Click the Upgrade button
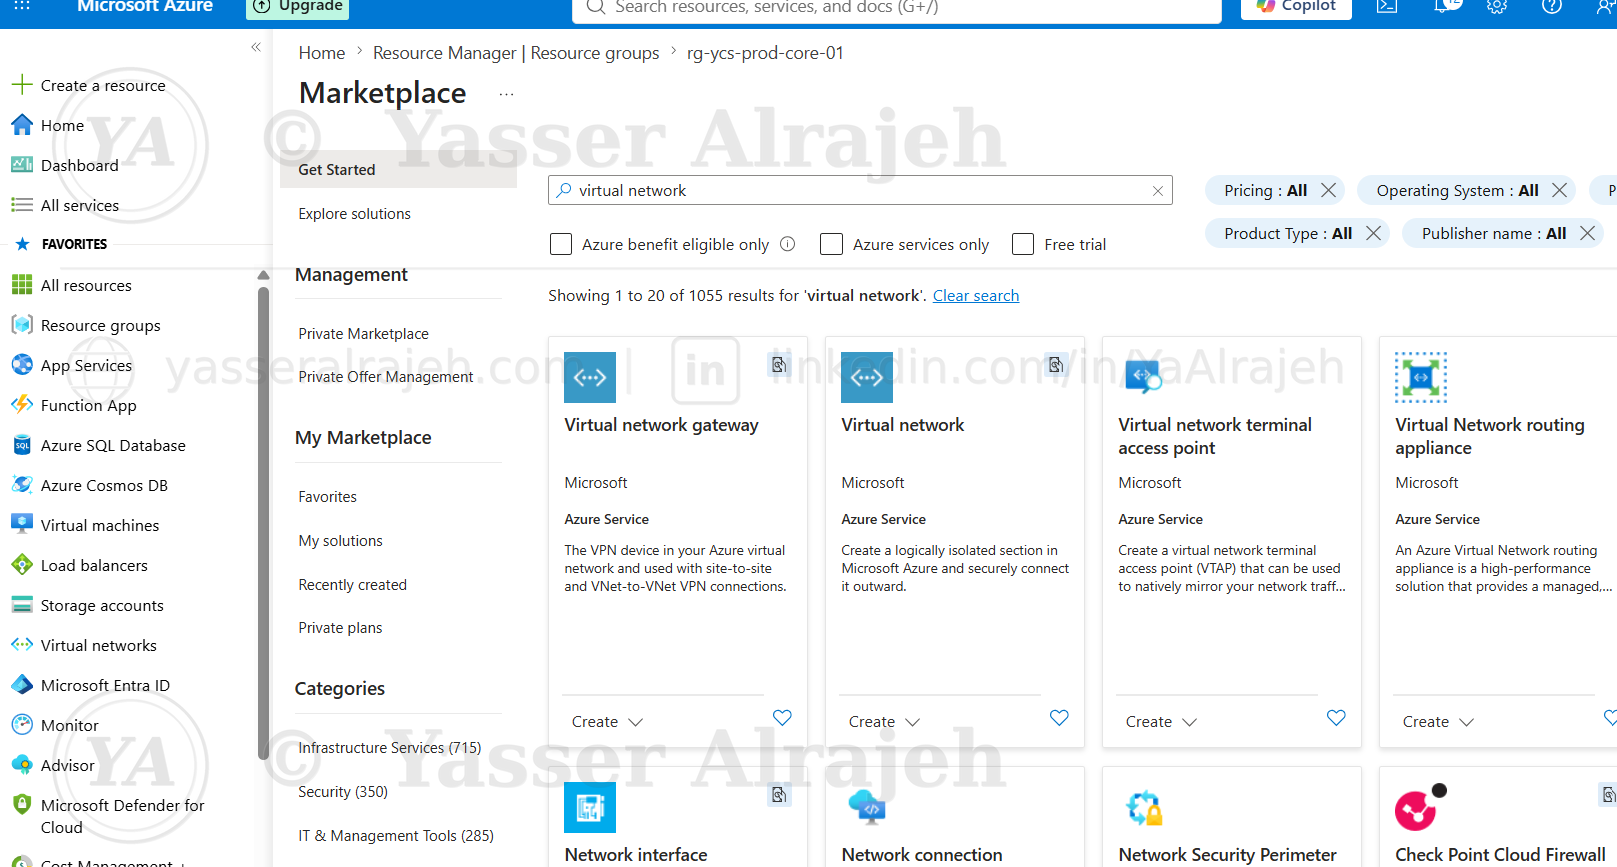The width and height of the screenshot is (1617, 867). pos(297,7)
